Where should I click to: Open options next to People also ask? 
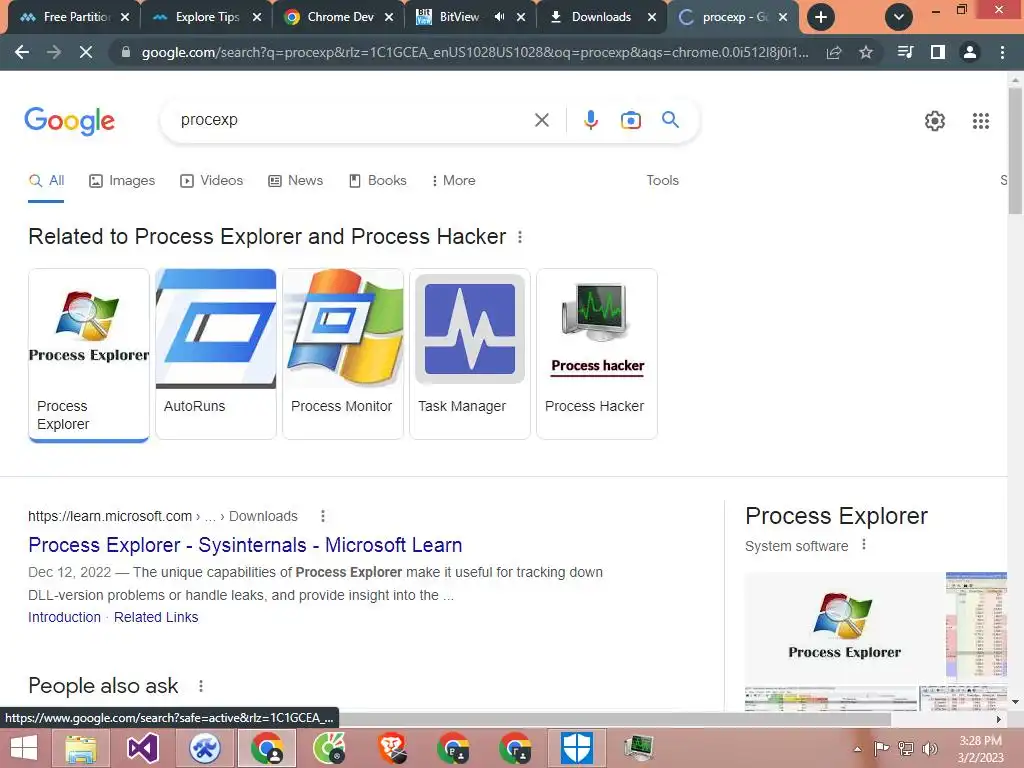[200, 686]
